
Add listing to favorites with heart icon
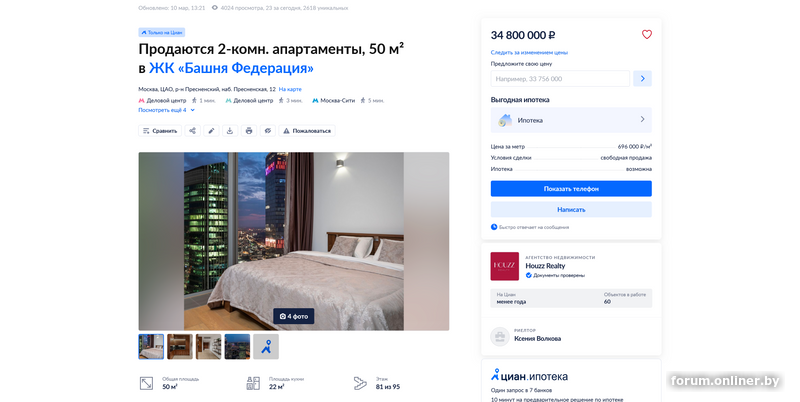pos(646,35)
